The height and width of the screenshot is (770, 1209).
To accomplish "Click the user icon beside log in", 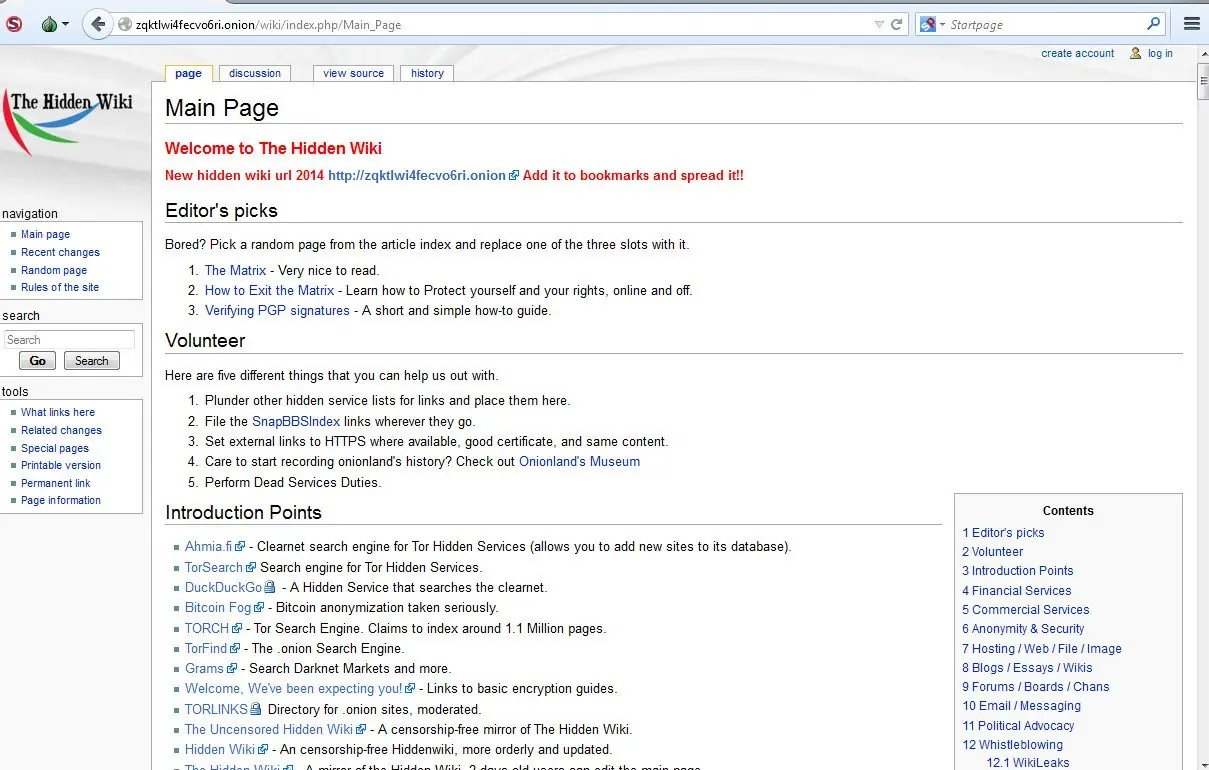I will (x=1135, y=53).
